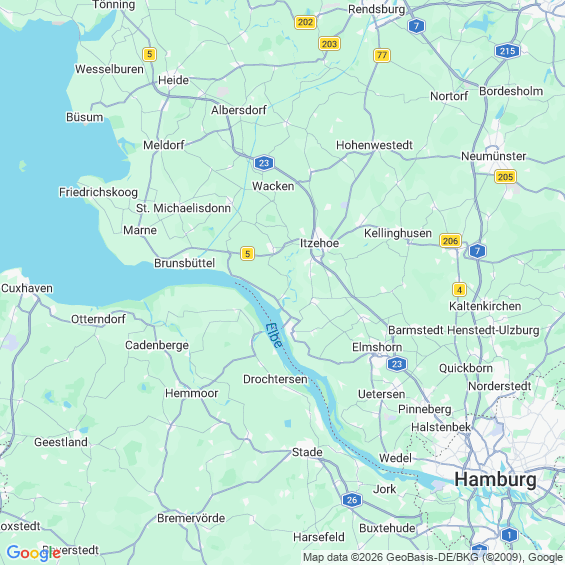Click the B4 shield above Kaltenkirchen

pos(459,290)
